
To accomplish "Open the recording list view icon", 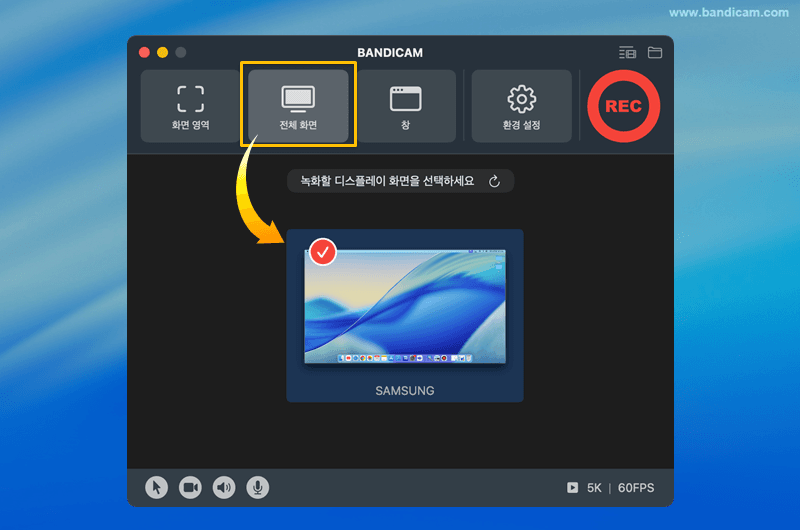I will point(628,53).
